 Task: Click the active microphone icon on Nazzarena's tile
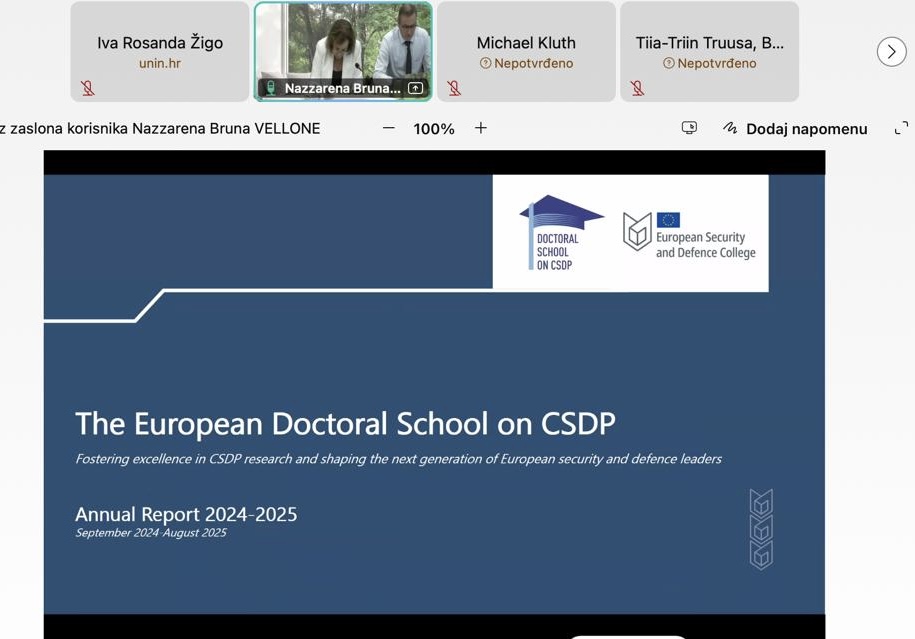[270, 88]
